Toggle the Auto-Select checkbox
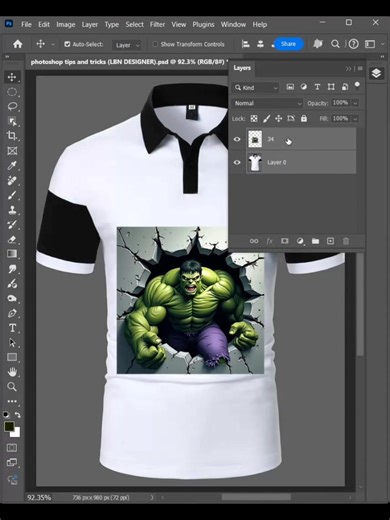Viewport: 390px width, 520px height. pyautogui.click(x=67, y=44)
